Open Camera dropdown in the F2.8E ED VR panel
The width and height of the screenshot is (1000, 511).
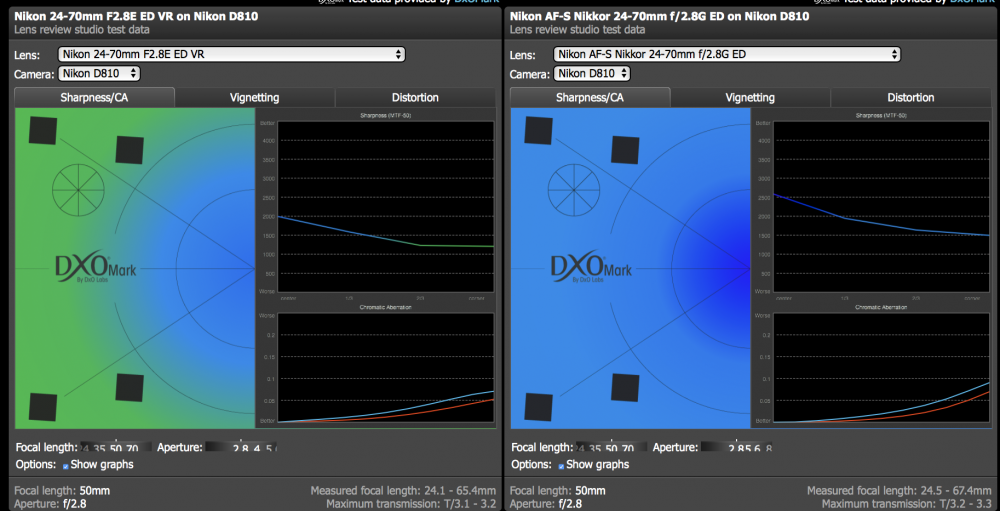point(99,74)
